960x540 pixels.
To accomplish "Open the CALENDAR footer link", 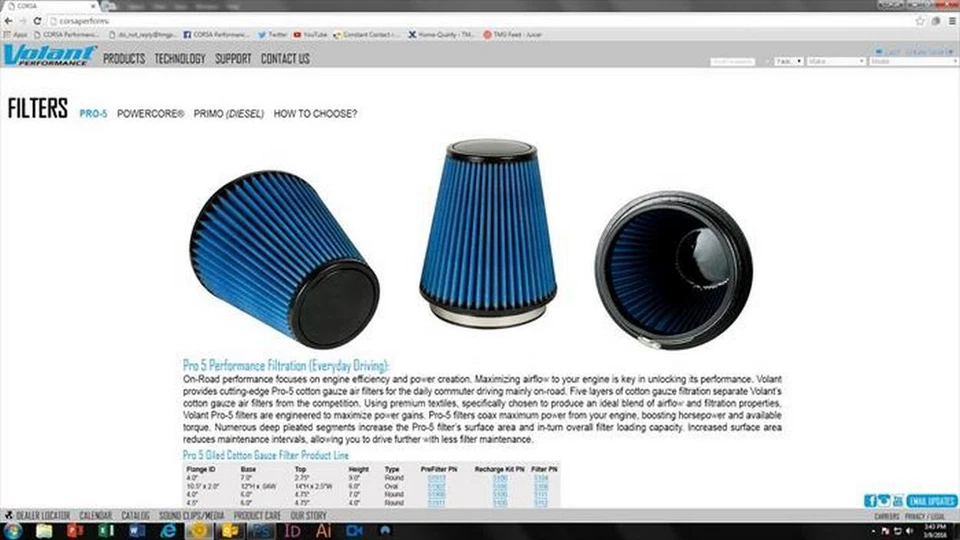I will [96, 516].
